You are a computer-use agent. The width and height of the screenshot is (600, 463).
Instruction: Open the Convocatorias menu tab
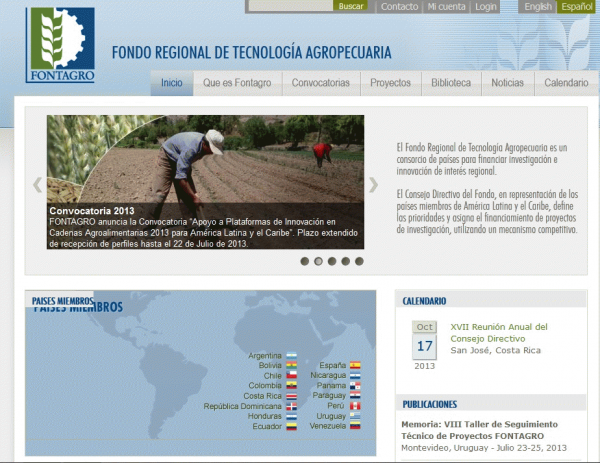point(321,83)
